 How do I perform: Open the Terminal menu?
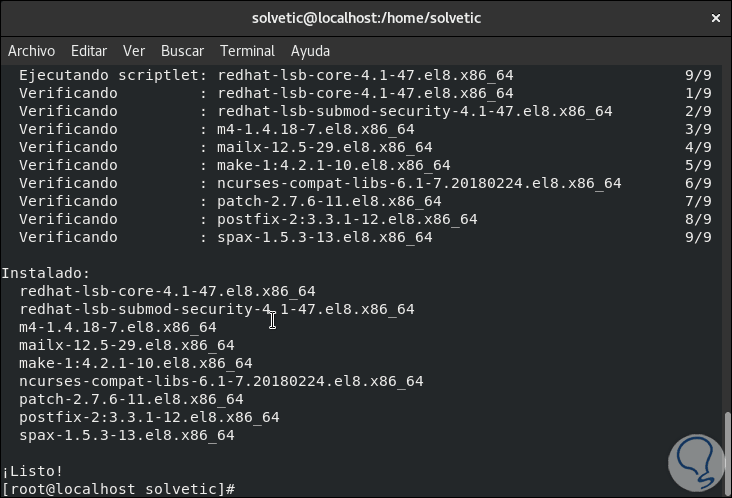(x=247, y=51)
